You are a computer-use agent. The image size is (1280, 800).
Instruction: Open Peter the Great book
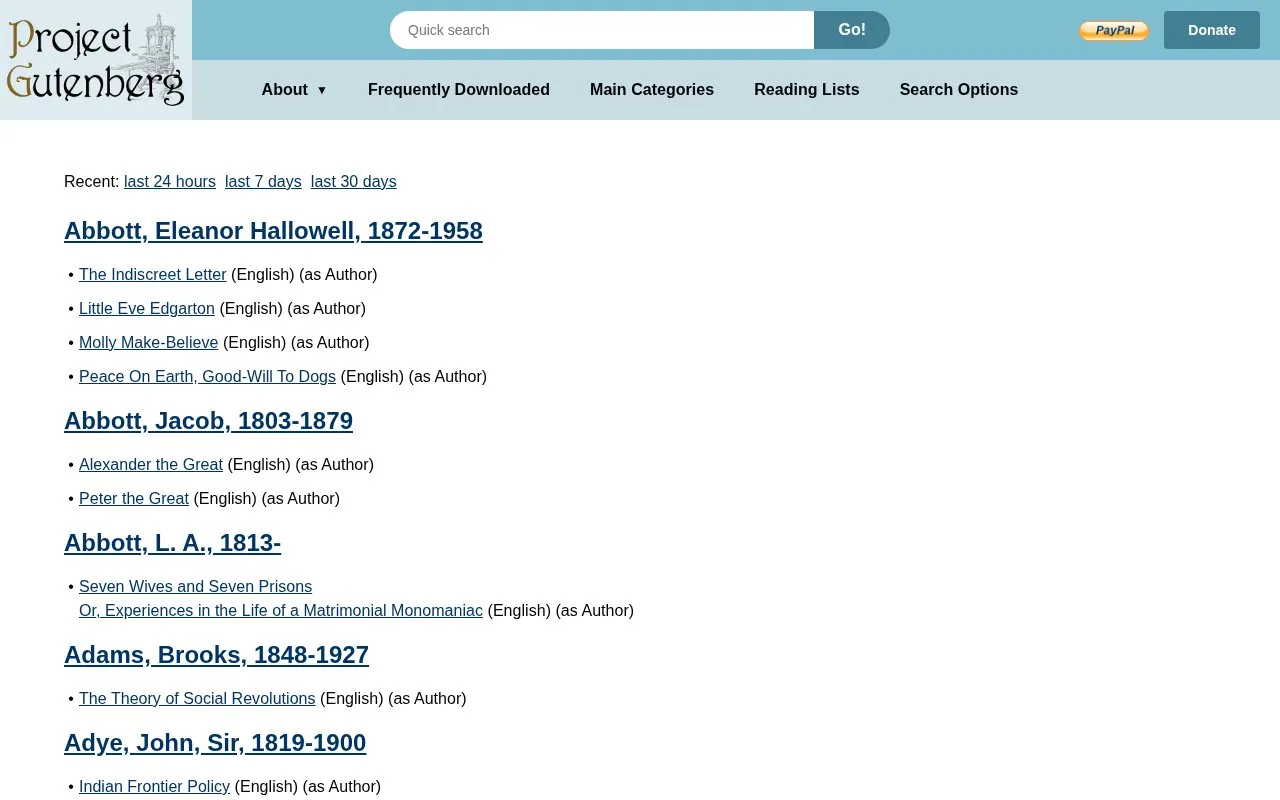pyautogui.click(x=134, y=498)
